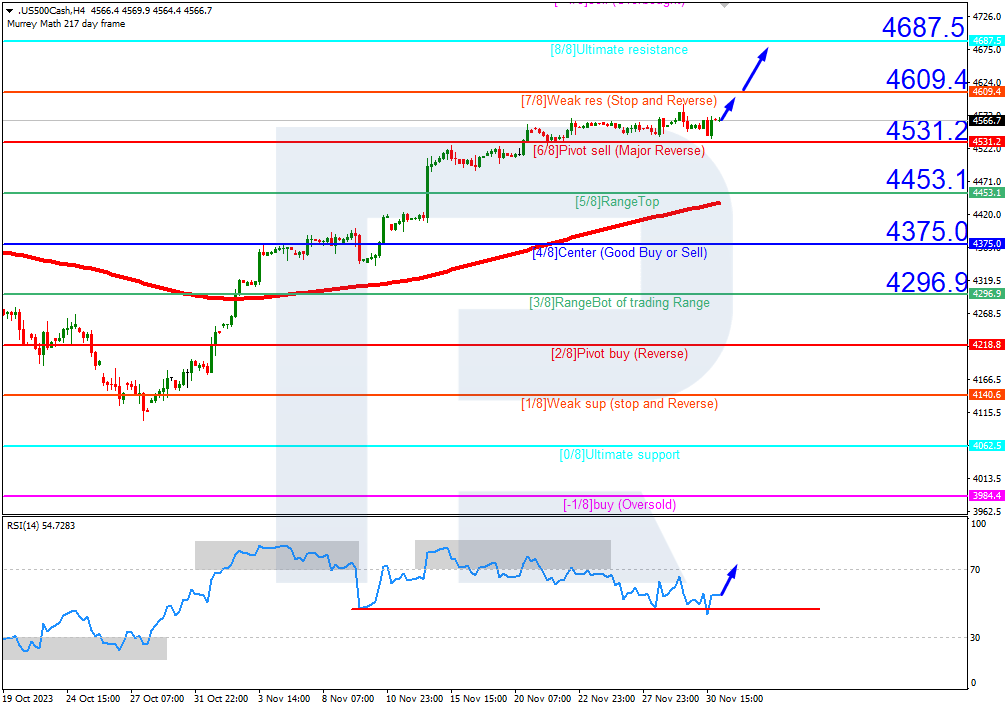Screen dimensions: 1008x710
Task: Click the 4375.0 blue price tag
Action: click(986, 244)
